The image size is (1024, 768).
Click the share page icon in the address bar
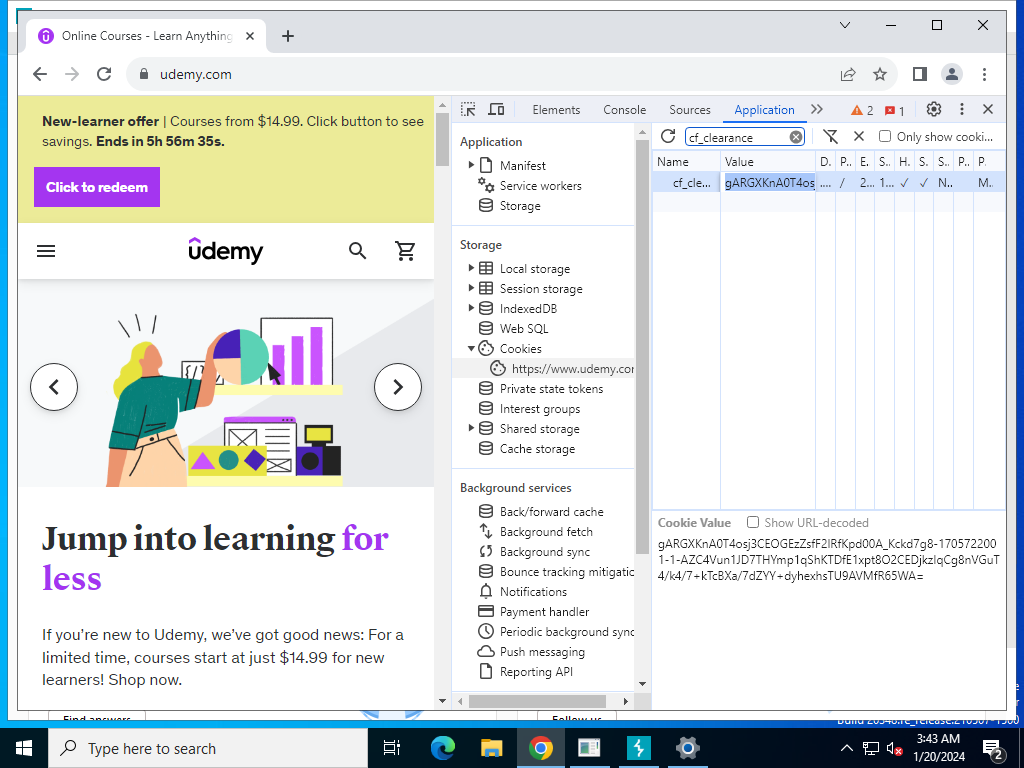pos(848,74)
